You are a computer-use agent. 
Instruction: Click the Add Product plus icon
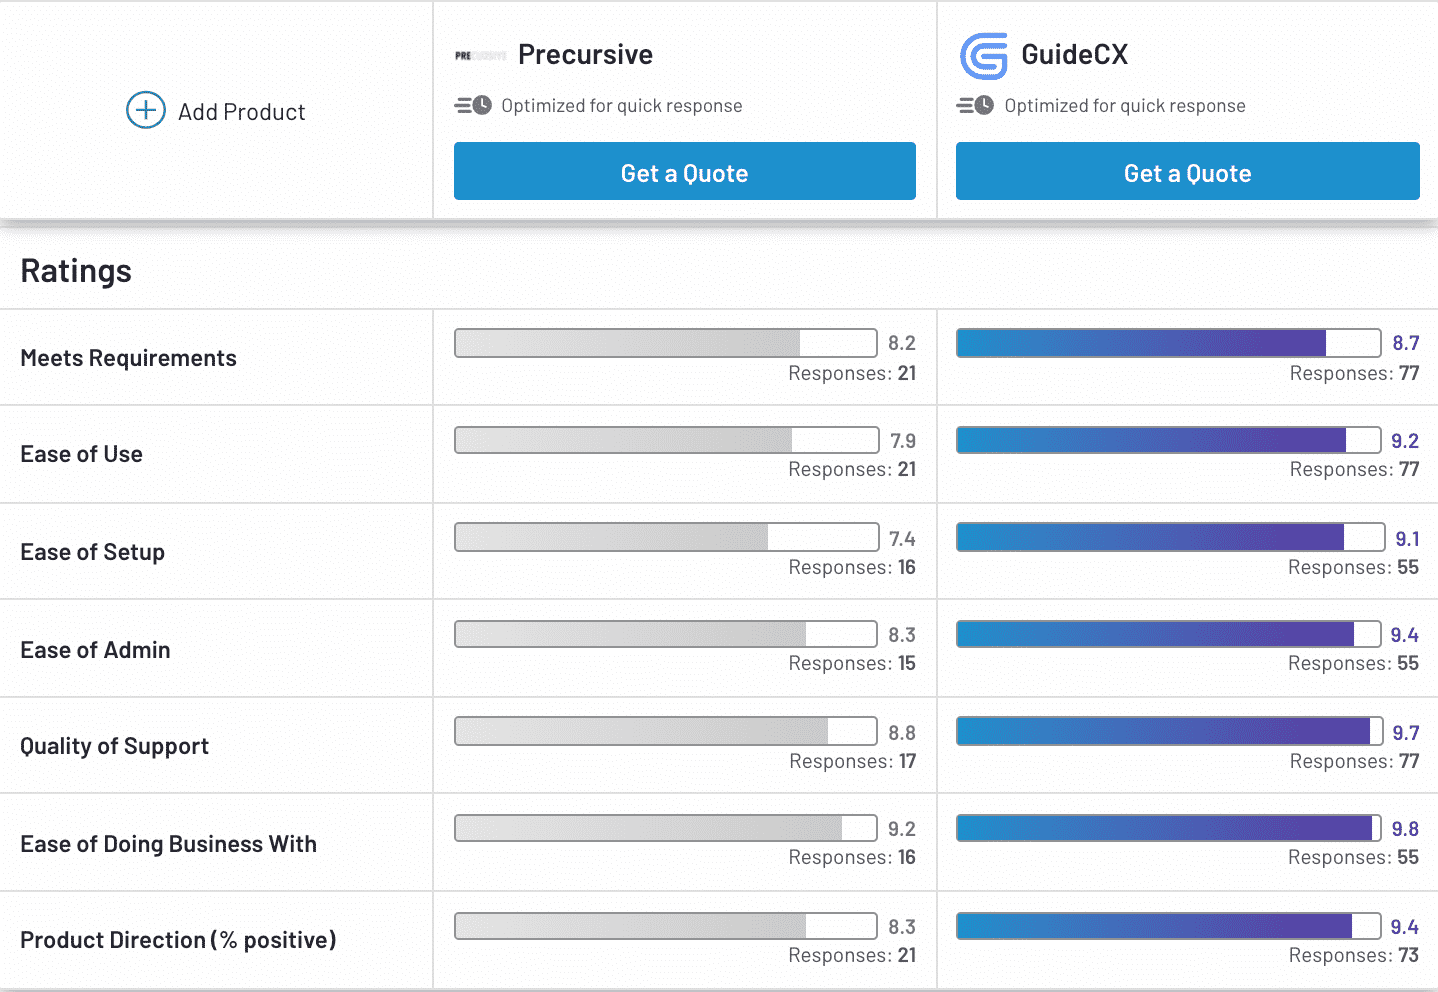click(146, 110)
